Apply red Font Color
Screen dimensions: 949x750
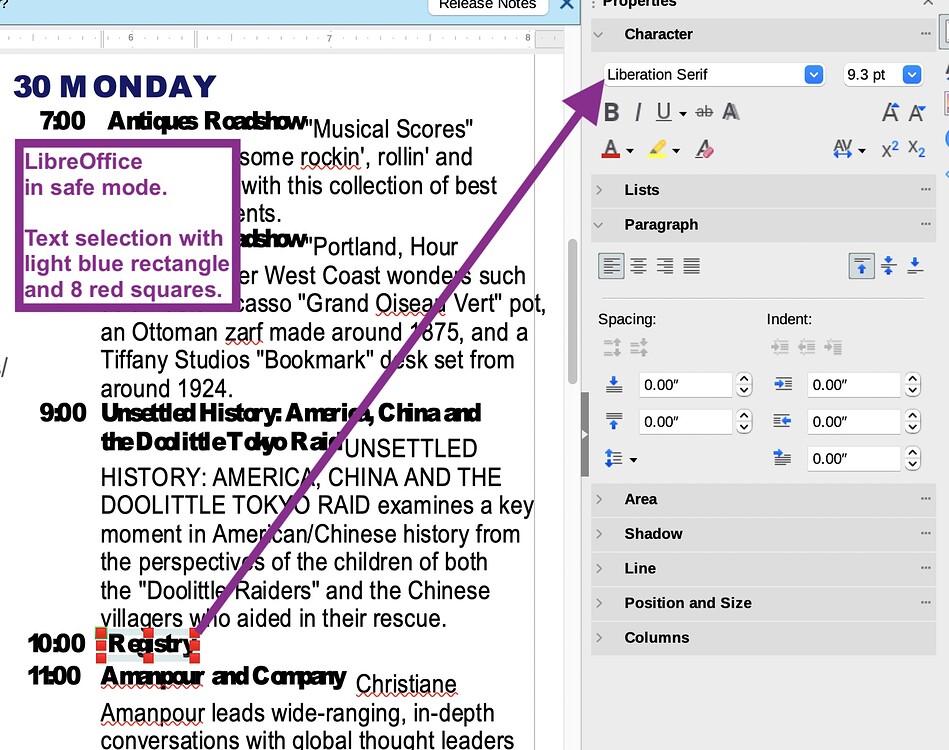(611, 149)
